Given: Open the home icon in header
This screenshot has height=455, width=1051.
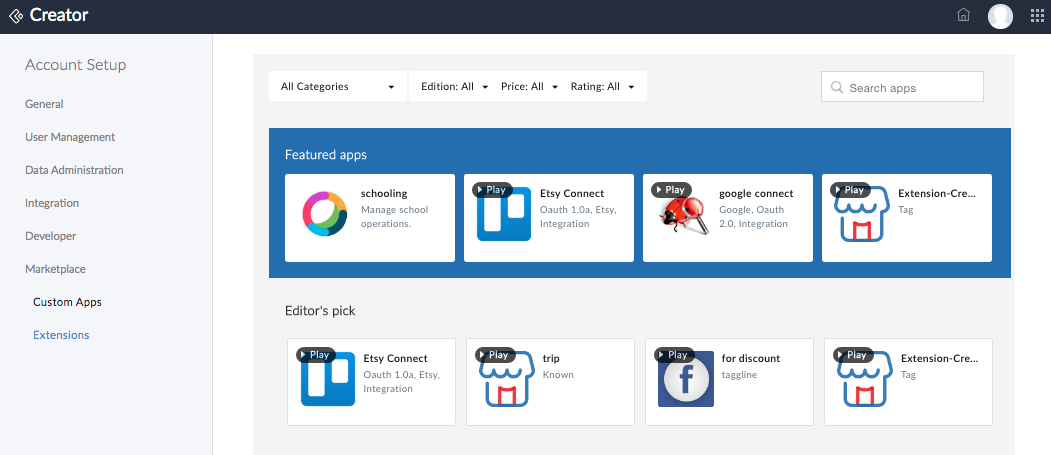Looking at the screenshot, I should click(963, 15).
